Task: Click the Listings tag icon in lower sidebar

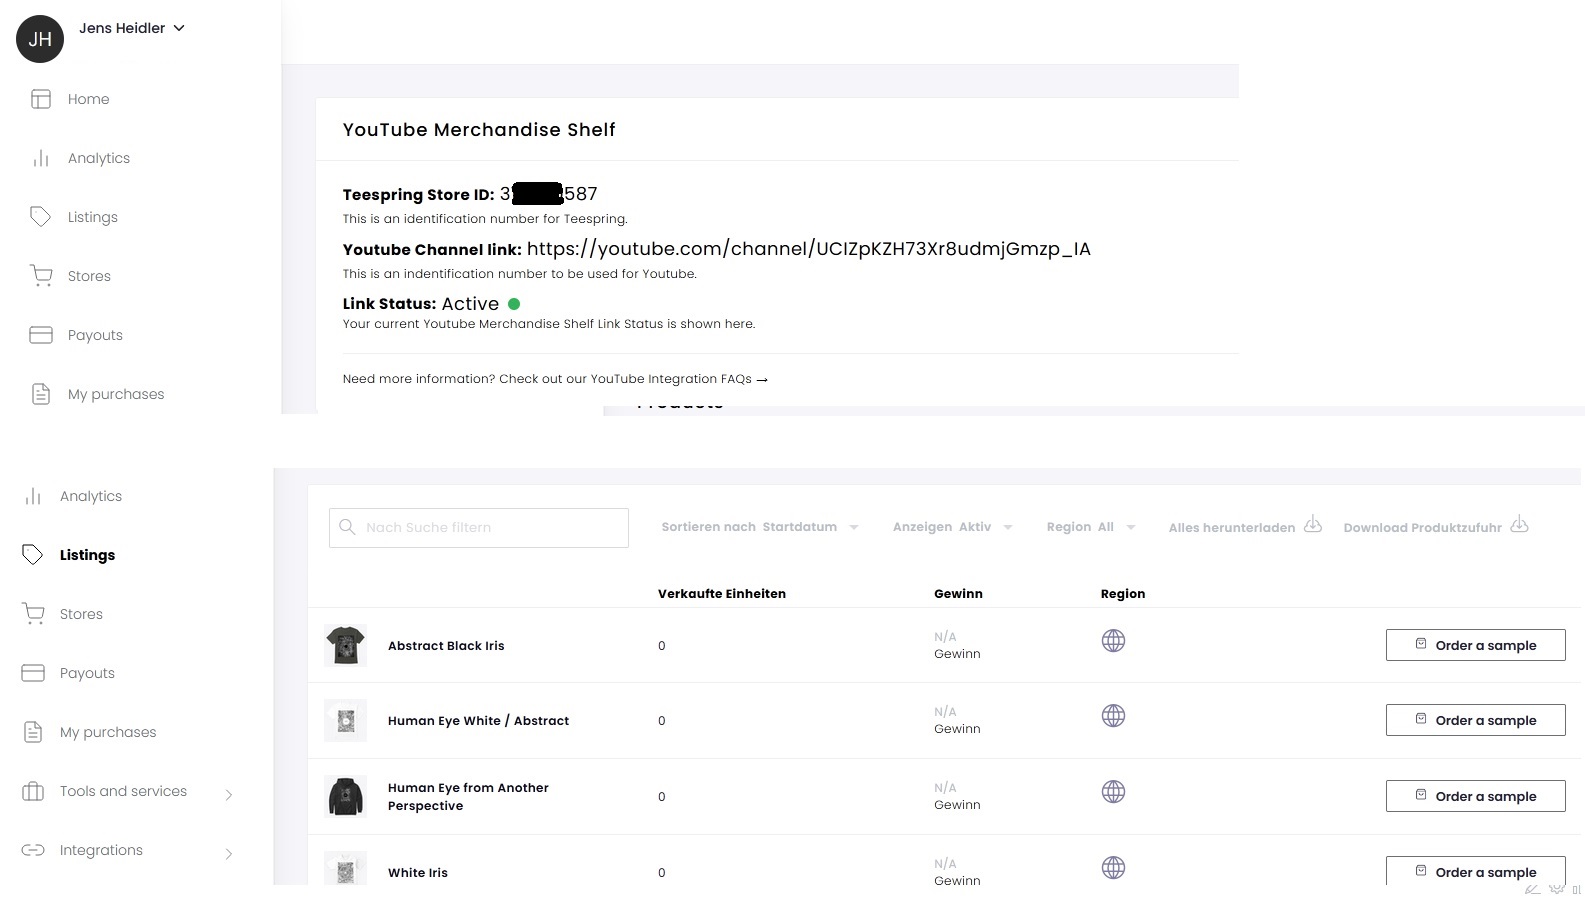Action: click(x=33, y=555)
